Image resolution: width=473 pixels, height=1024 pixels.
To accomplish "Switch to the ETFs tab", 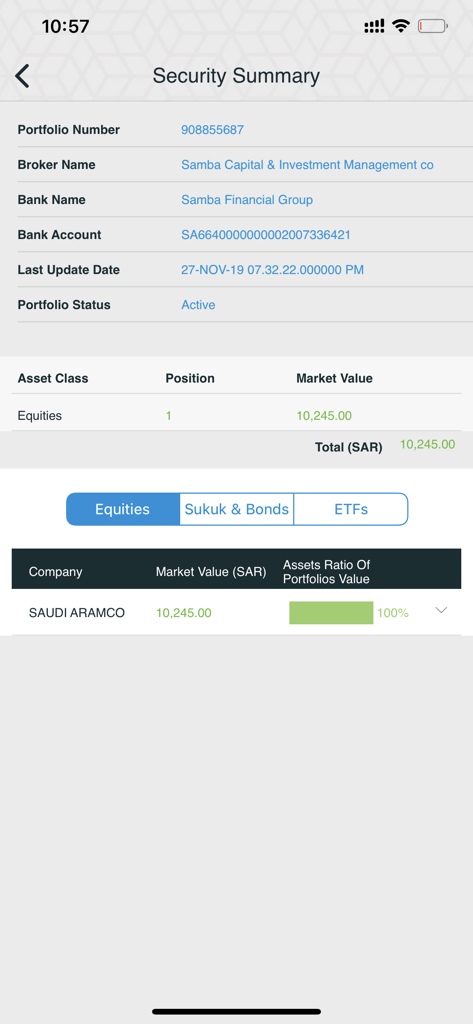I will pyautogui.click(x=351, y=509).
